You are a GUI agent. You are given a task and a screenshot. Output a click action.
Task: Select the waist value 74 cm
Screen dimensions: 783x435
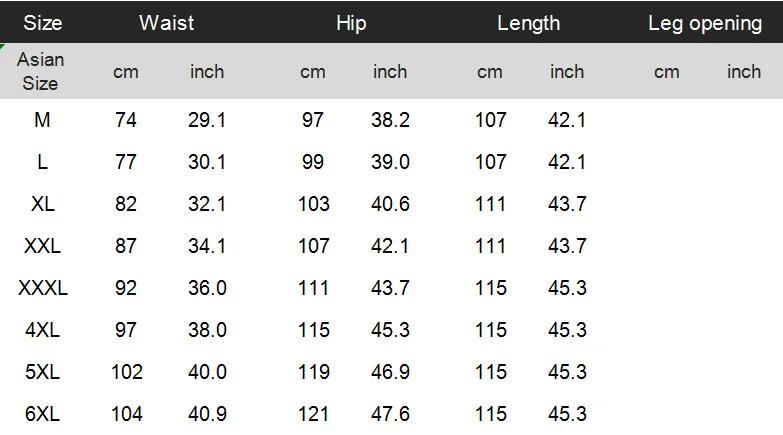pyautogui.click(x=126, y=121)
